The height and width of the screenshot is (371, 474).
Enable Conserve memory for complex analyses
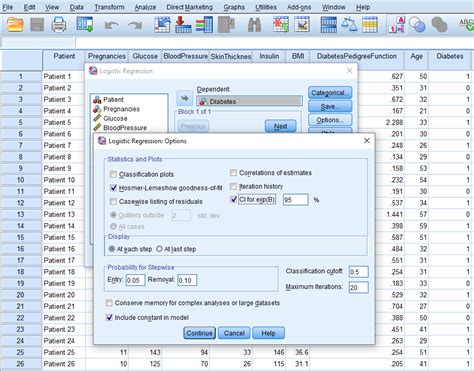[109, 303]
